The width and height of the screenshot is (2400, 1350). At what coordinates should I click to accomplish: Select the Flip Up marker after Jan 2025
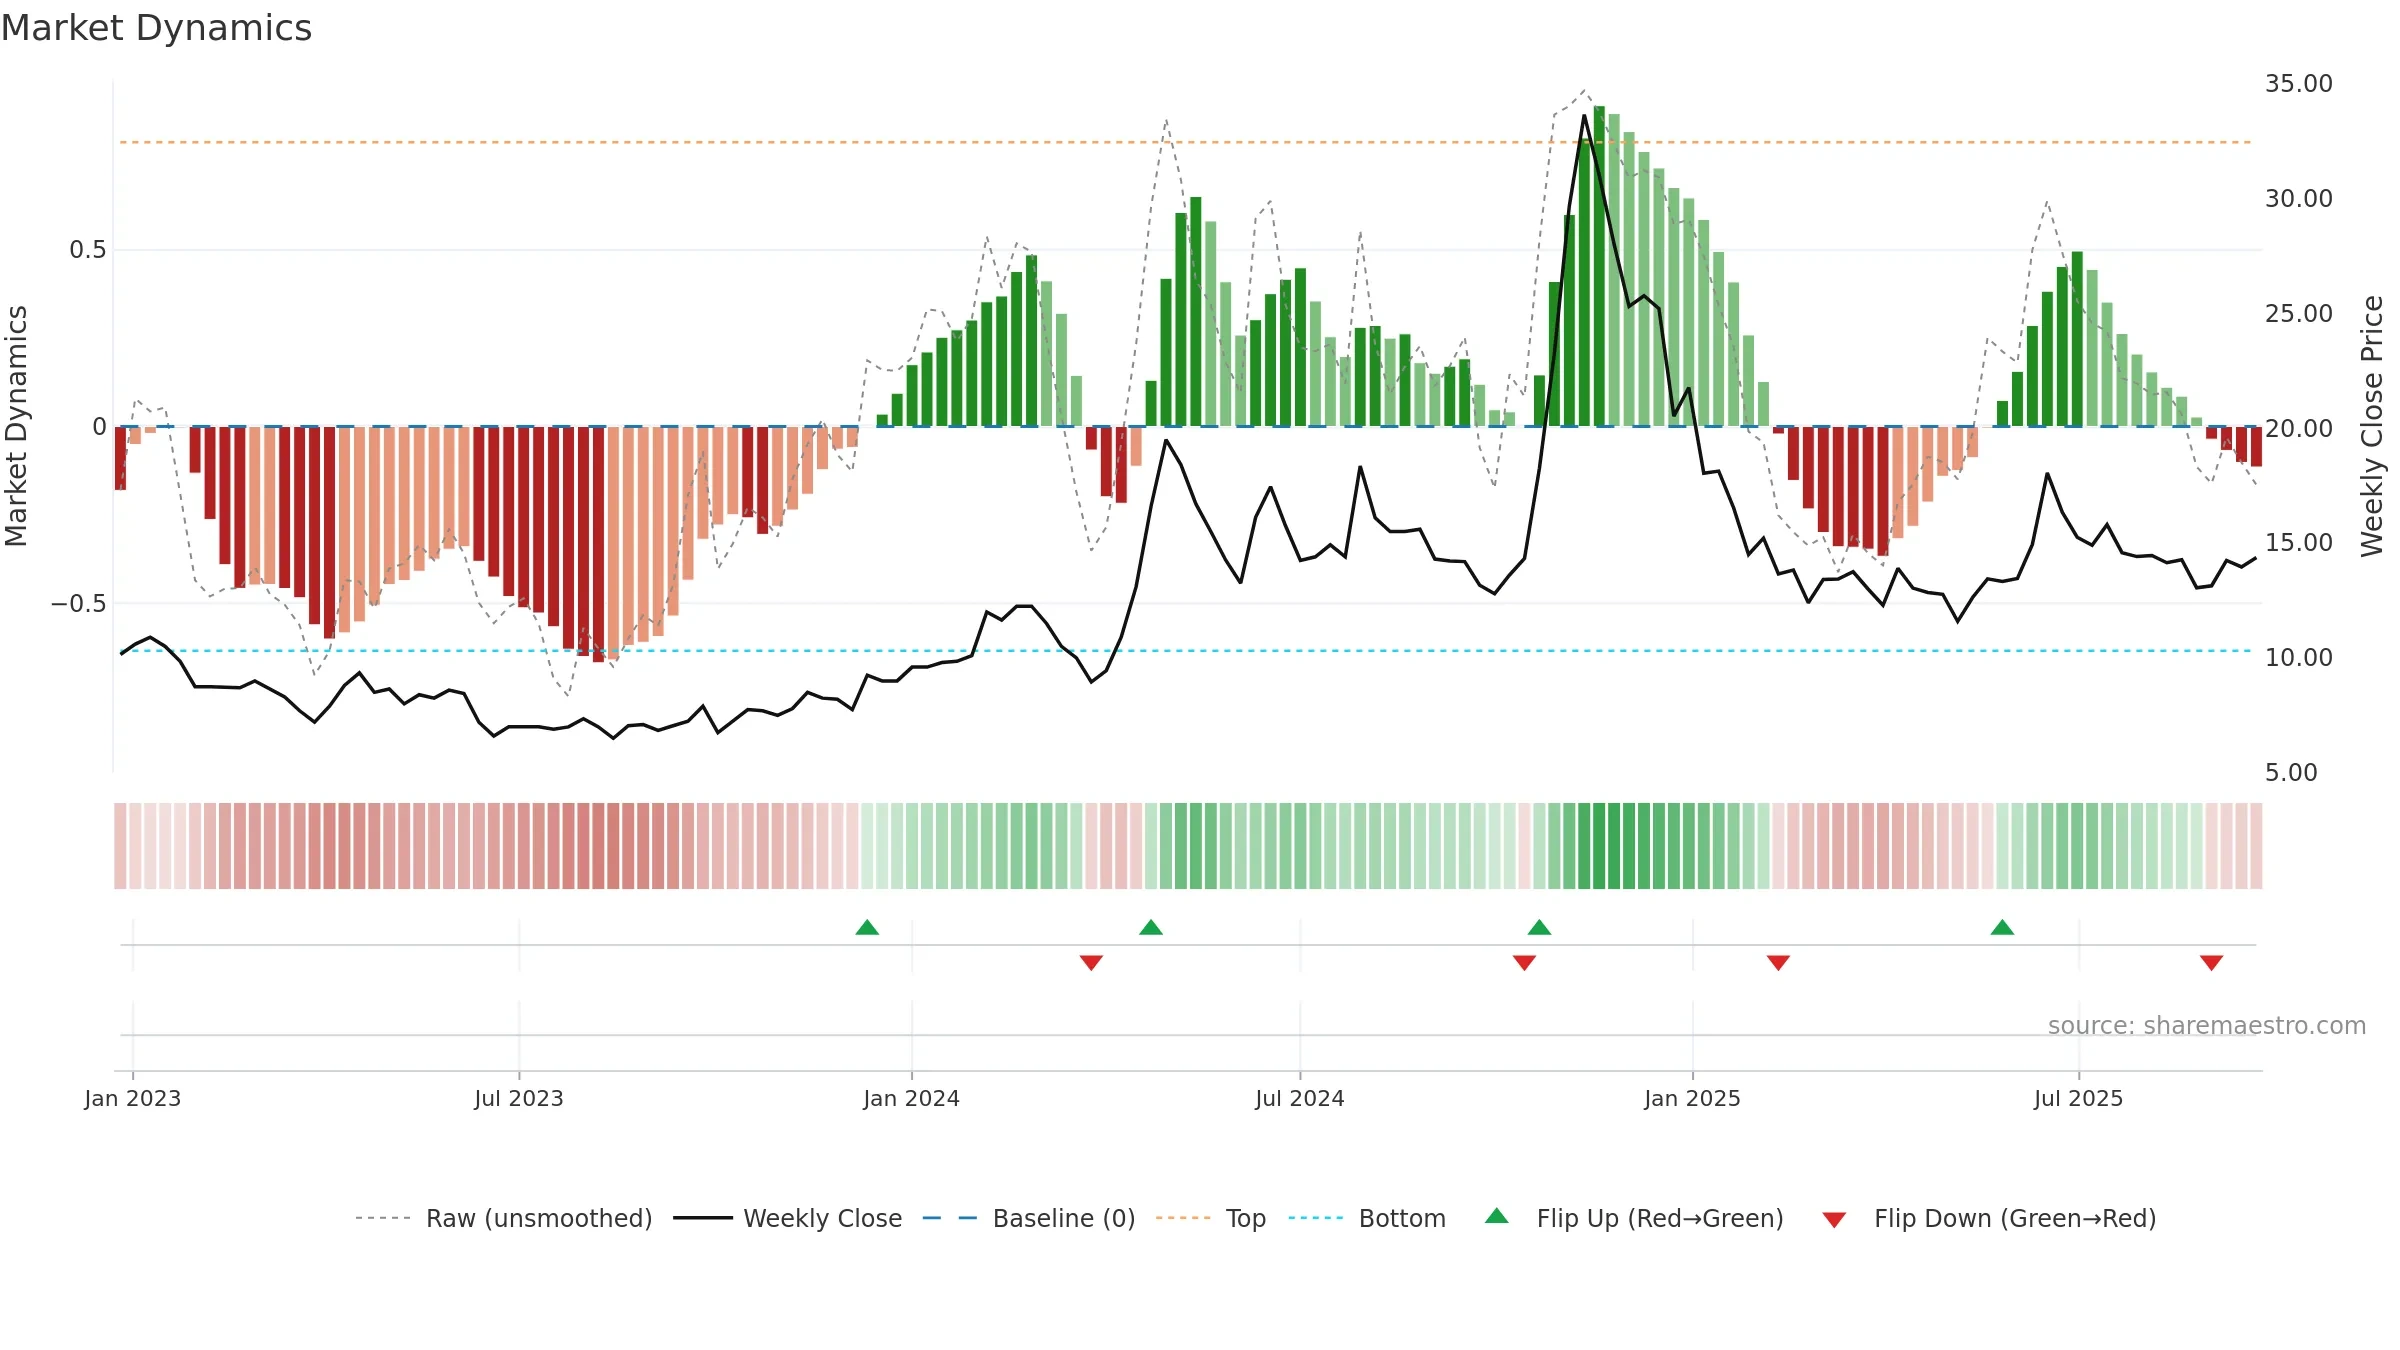[2002, 927]
